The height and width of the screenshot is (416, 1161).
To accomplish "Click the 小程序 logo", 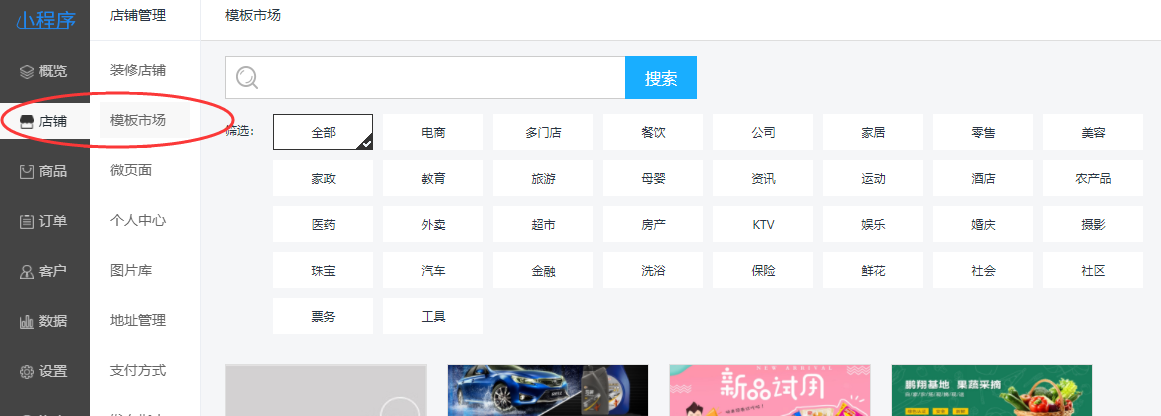I will coord(45,20).
